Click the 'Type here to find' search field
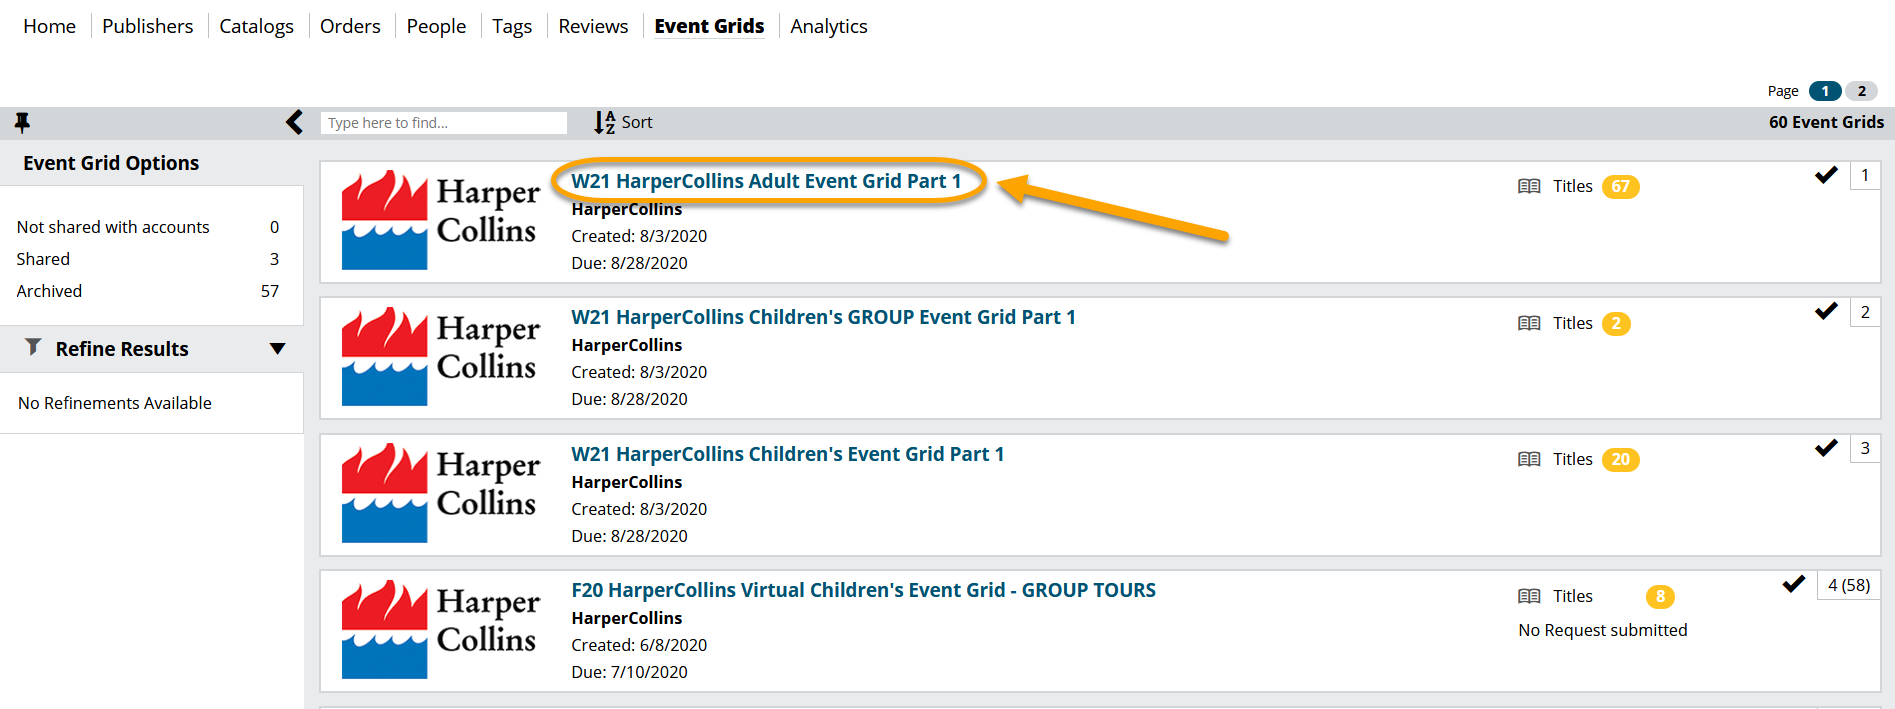Screen dimensions: 1895x709 point(443,123)
